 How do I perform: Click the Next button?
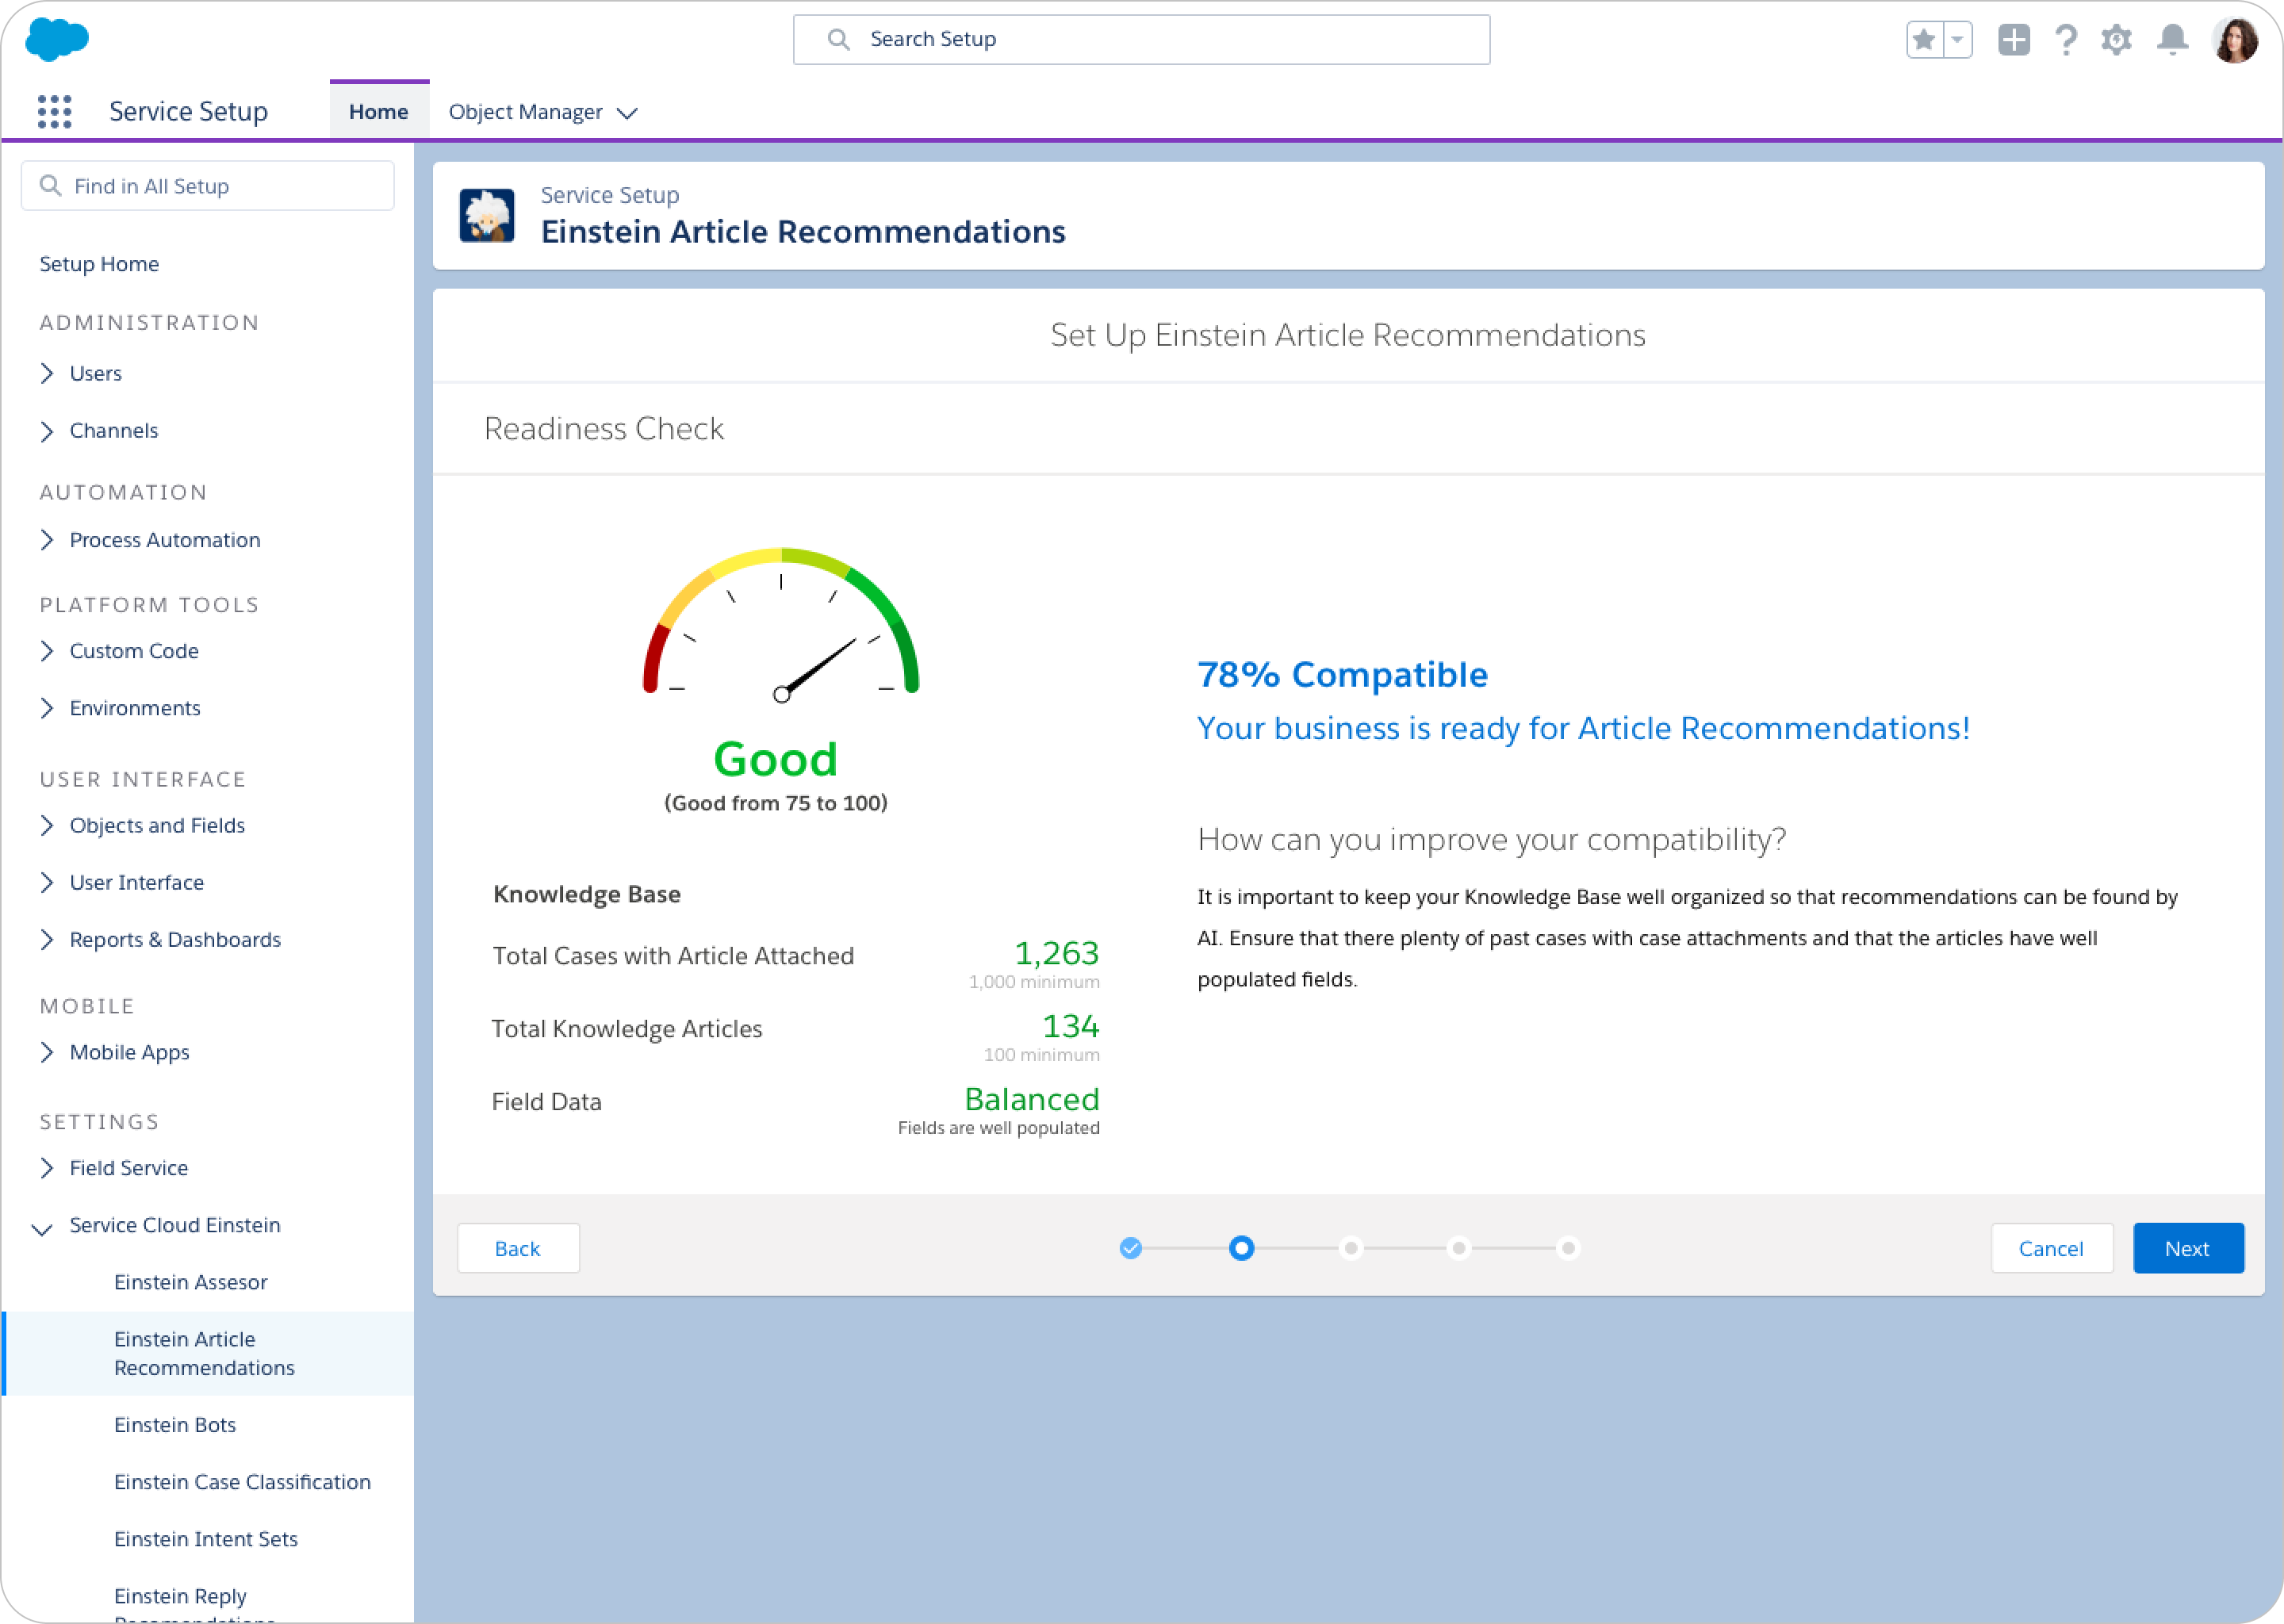click(x=2187, y=1248)
